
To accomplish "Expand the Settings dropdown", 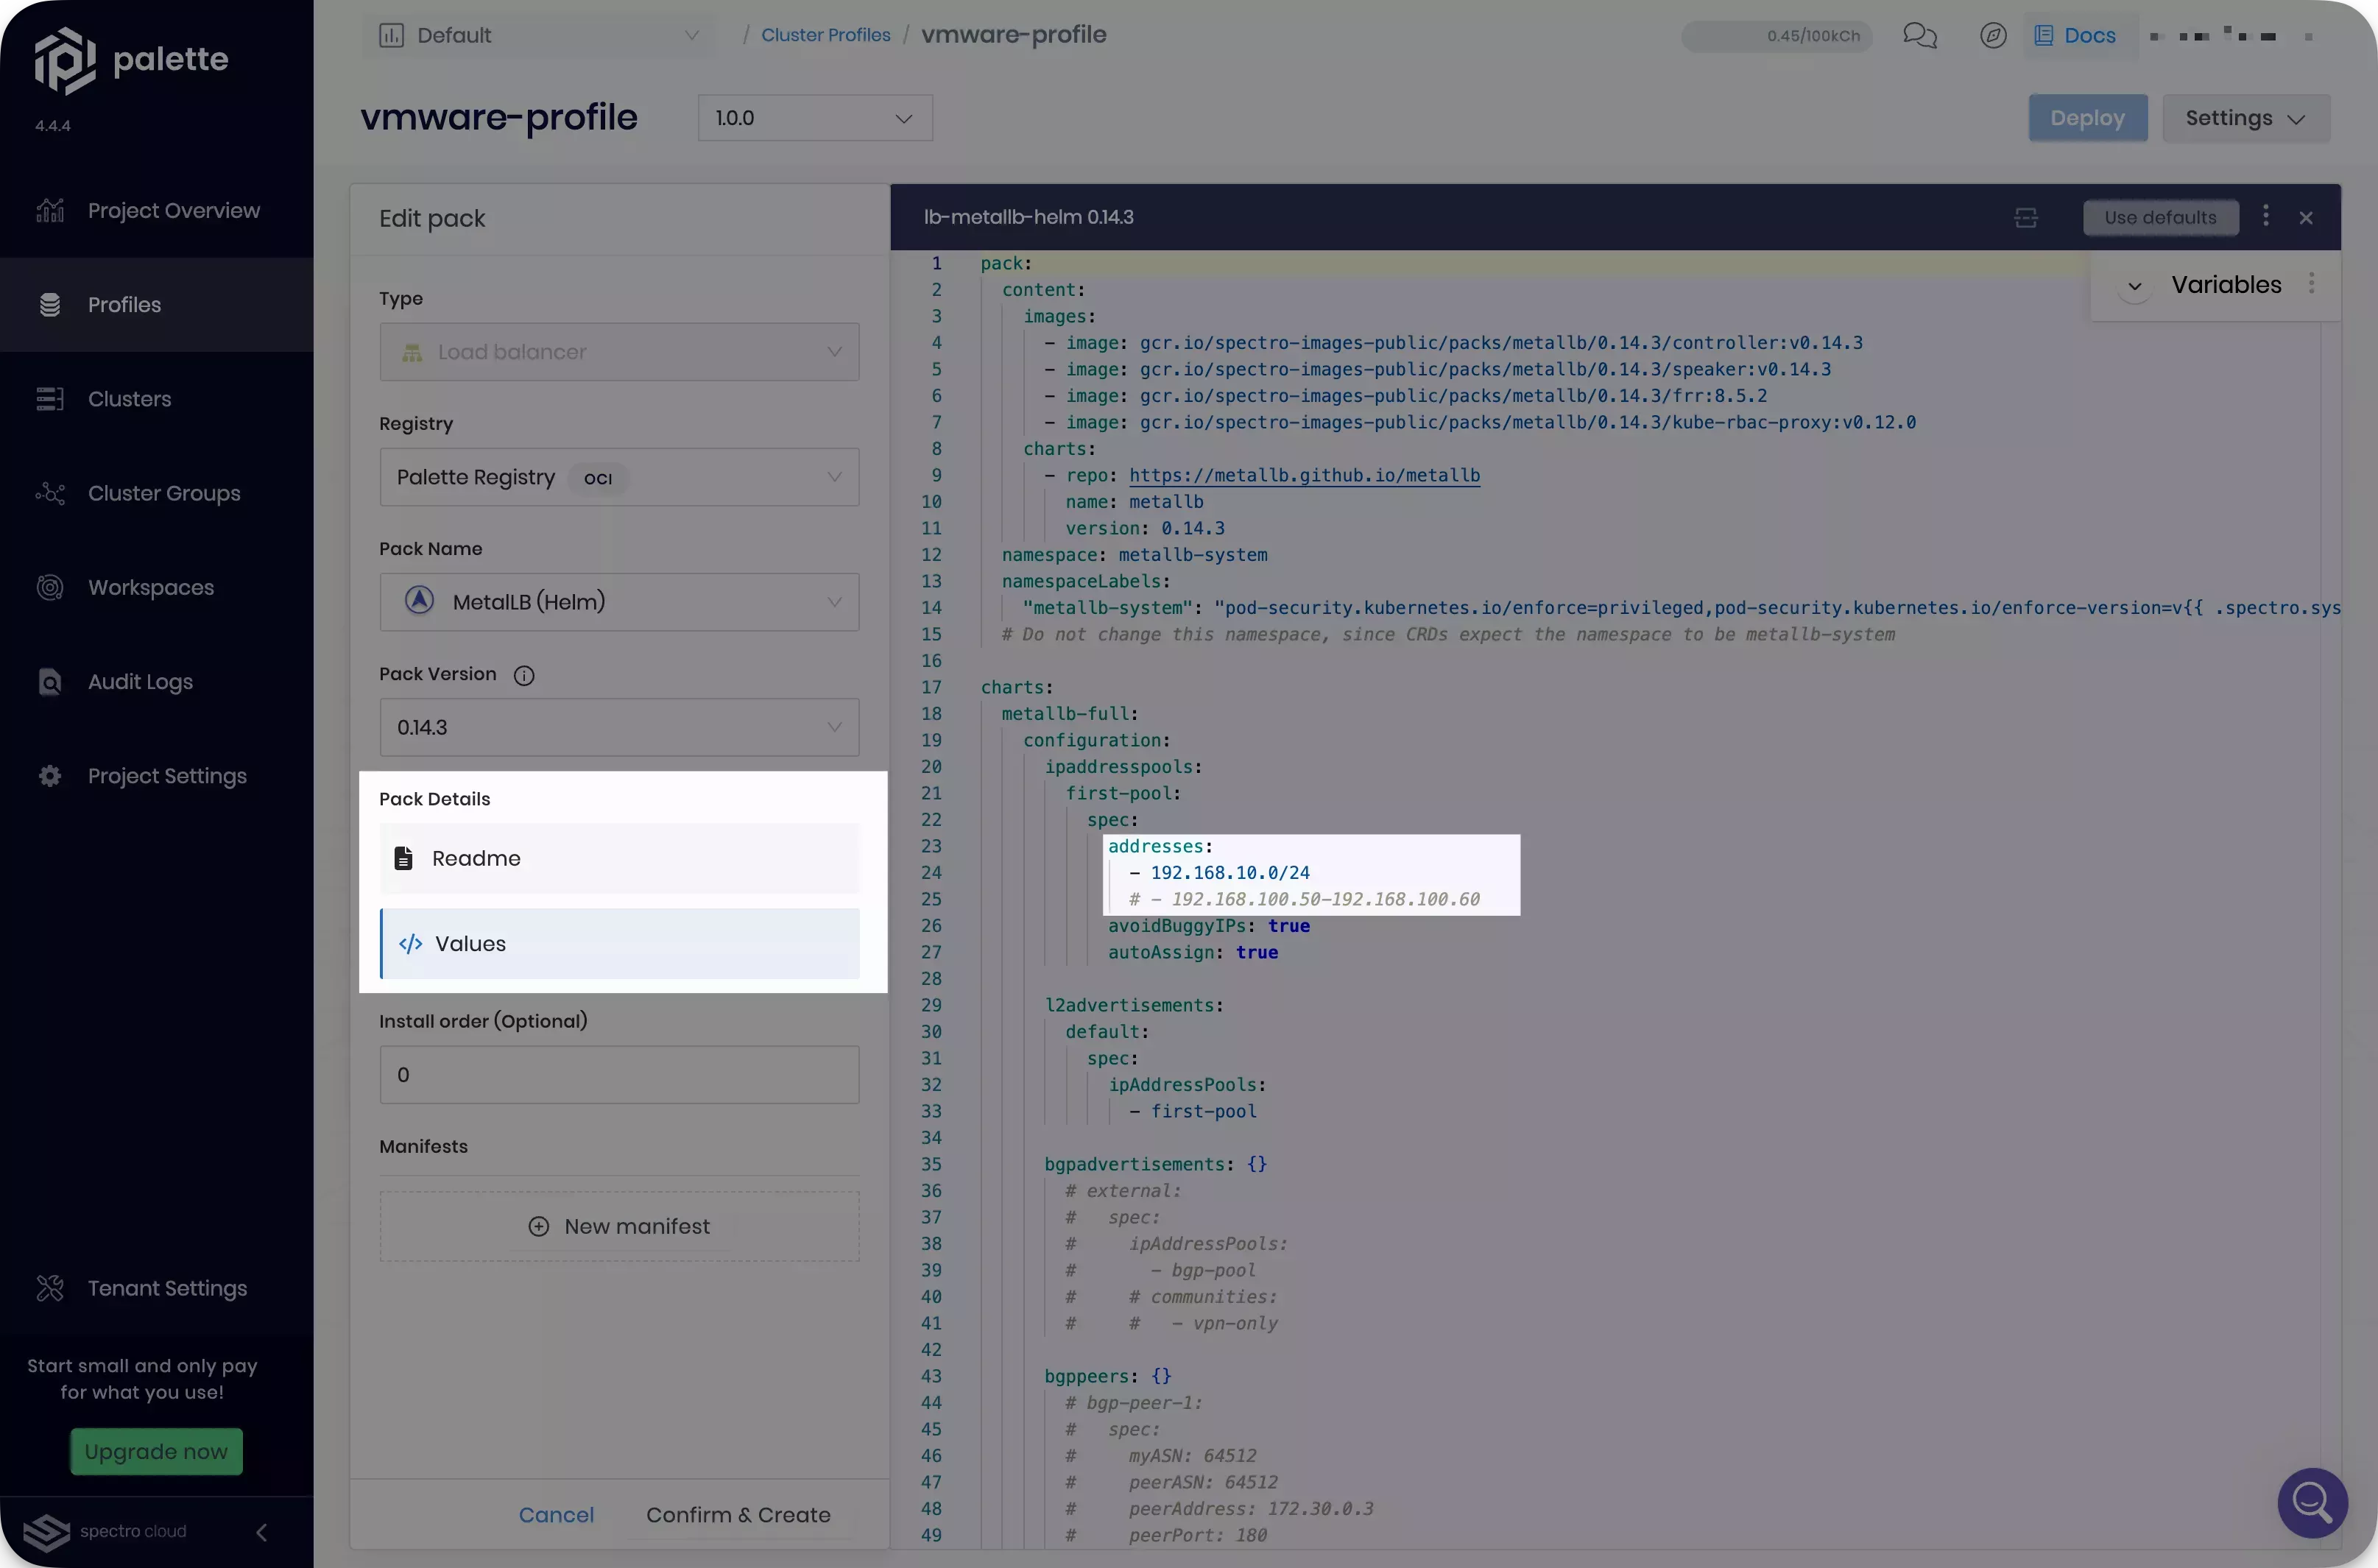I will 2246,118.
